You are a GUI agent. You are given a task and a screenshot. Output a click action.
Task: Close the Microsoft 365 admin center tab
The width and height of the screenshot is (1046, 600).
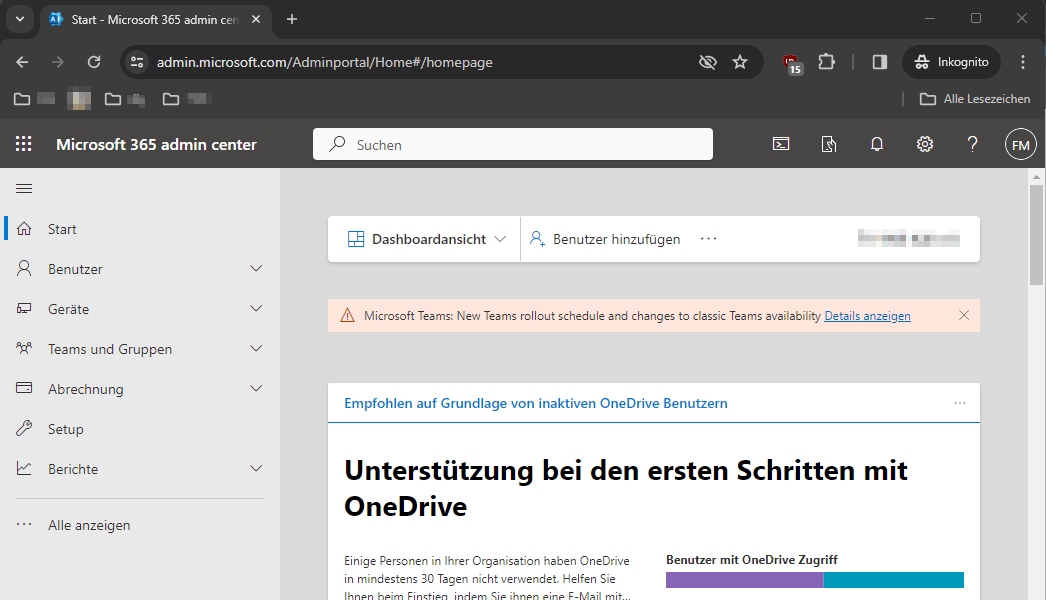click(255, 19)
